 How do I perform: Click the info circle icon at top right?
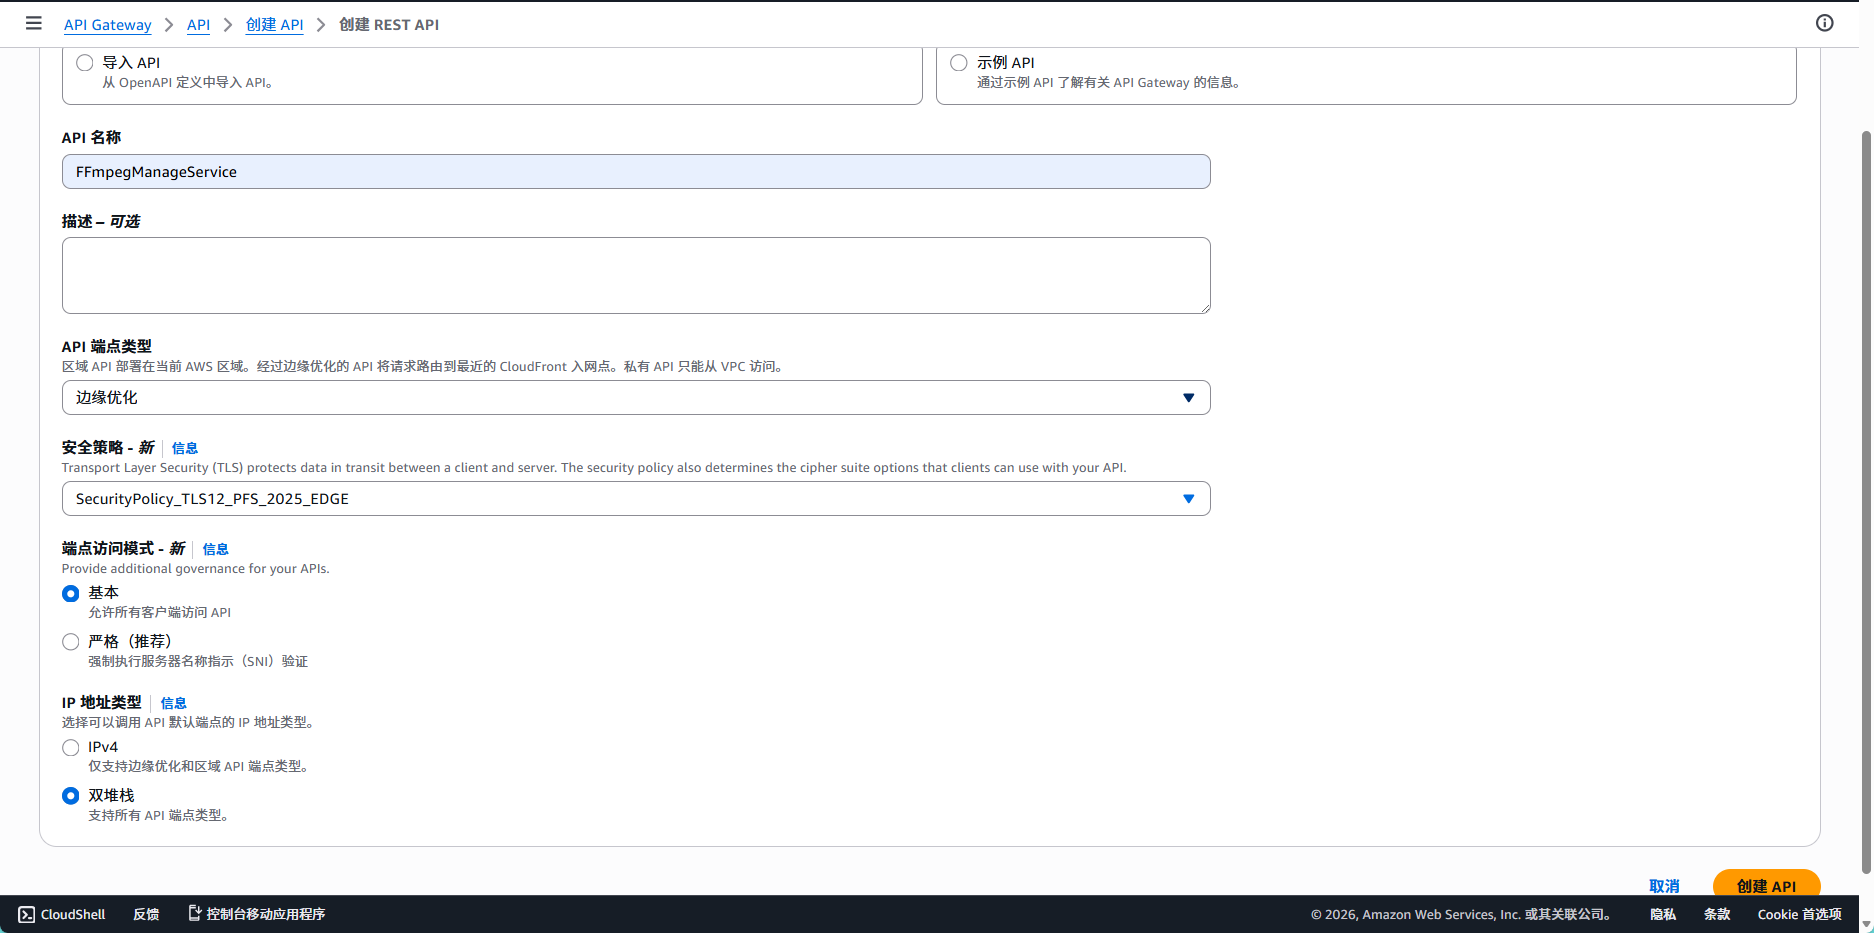1824,23
